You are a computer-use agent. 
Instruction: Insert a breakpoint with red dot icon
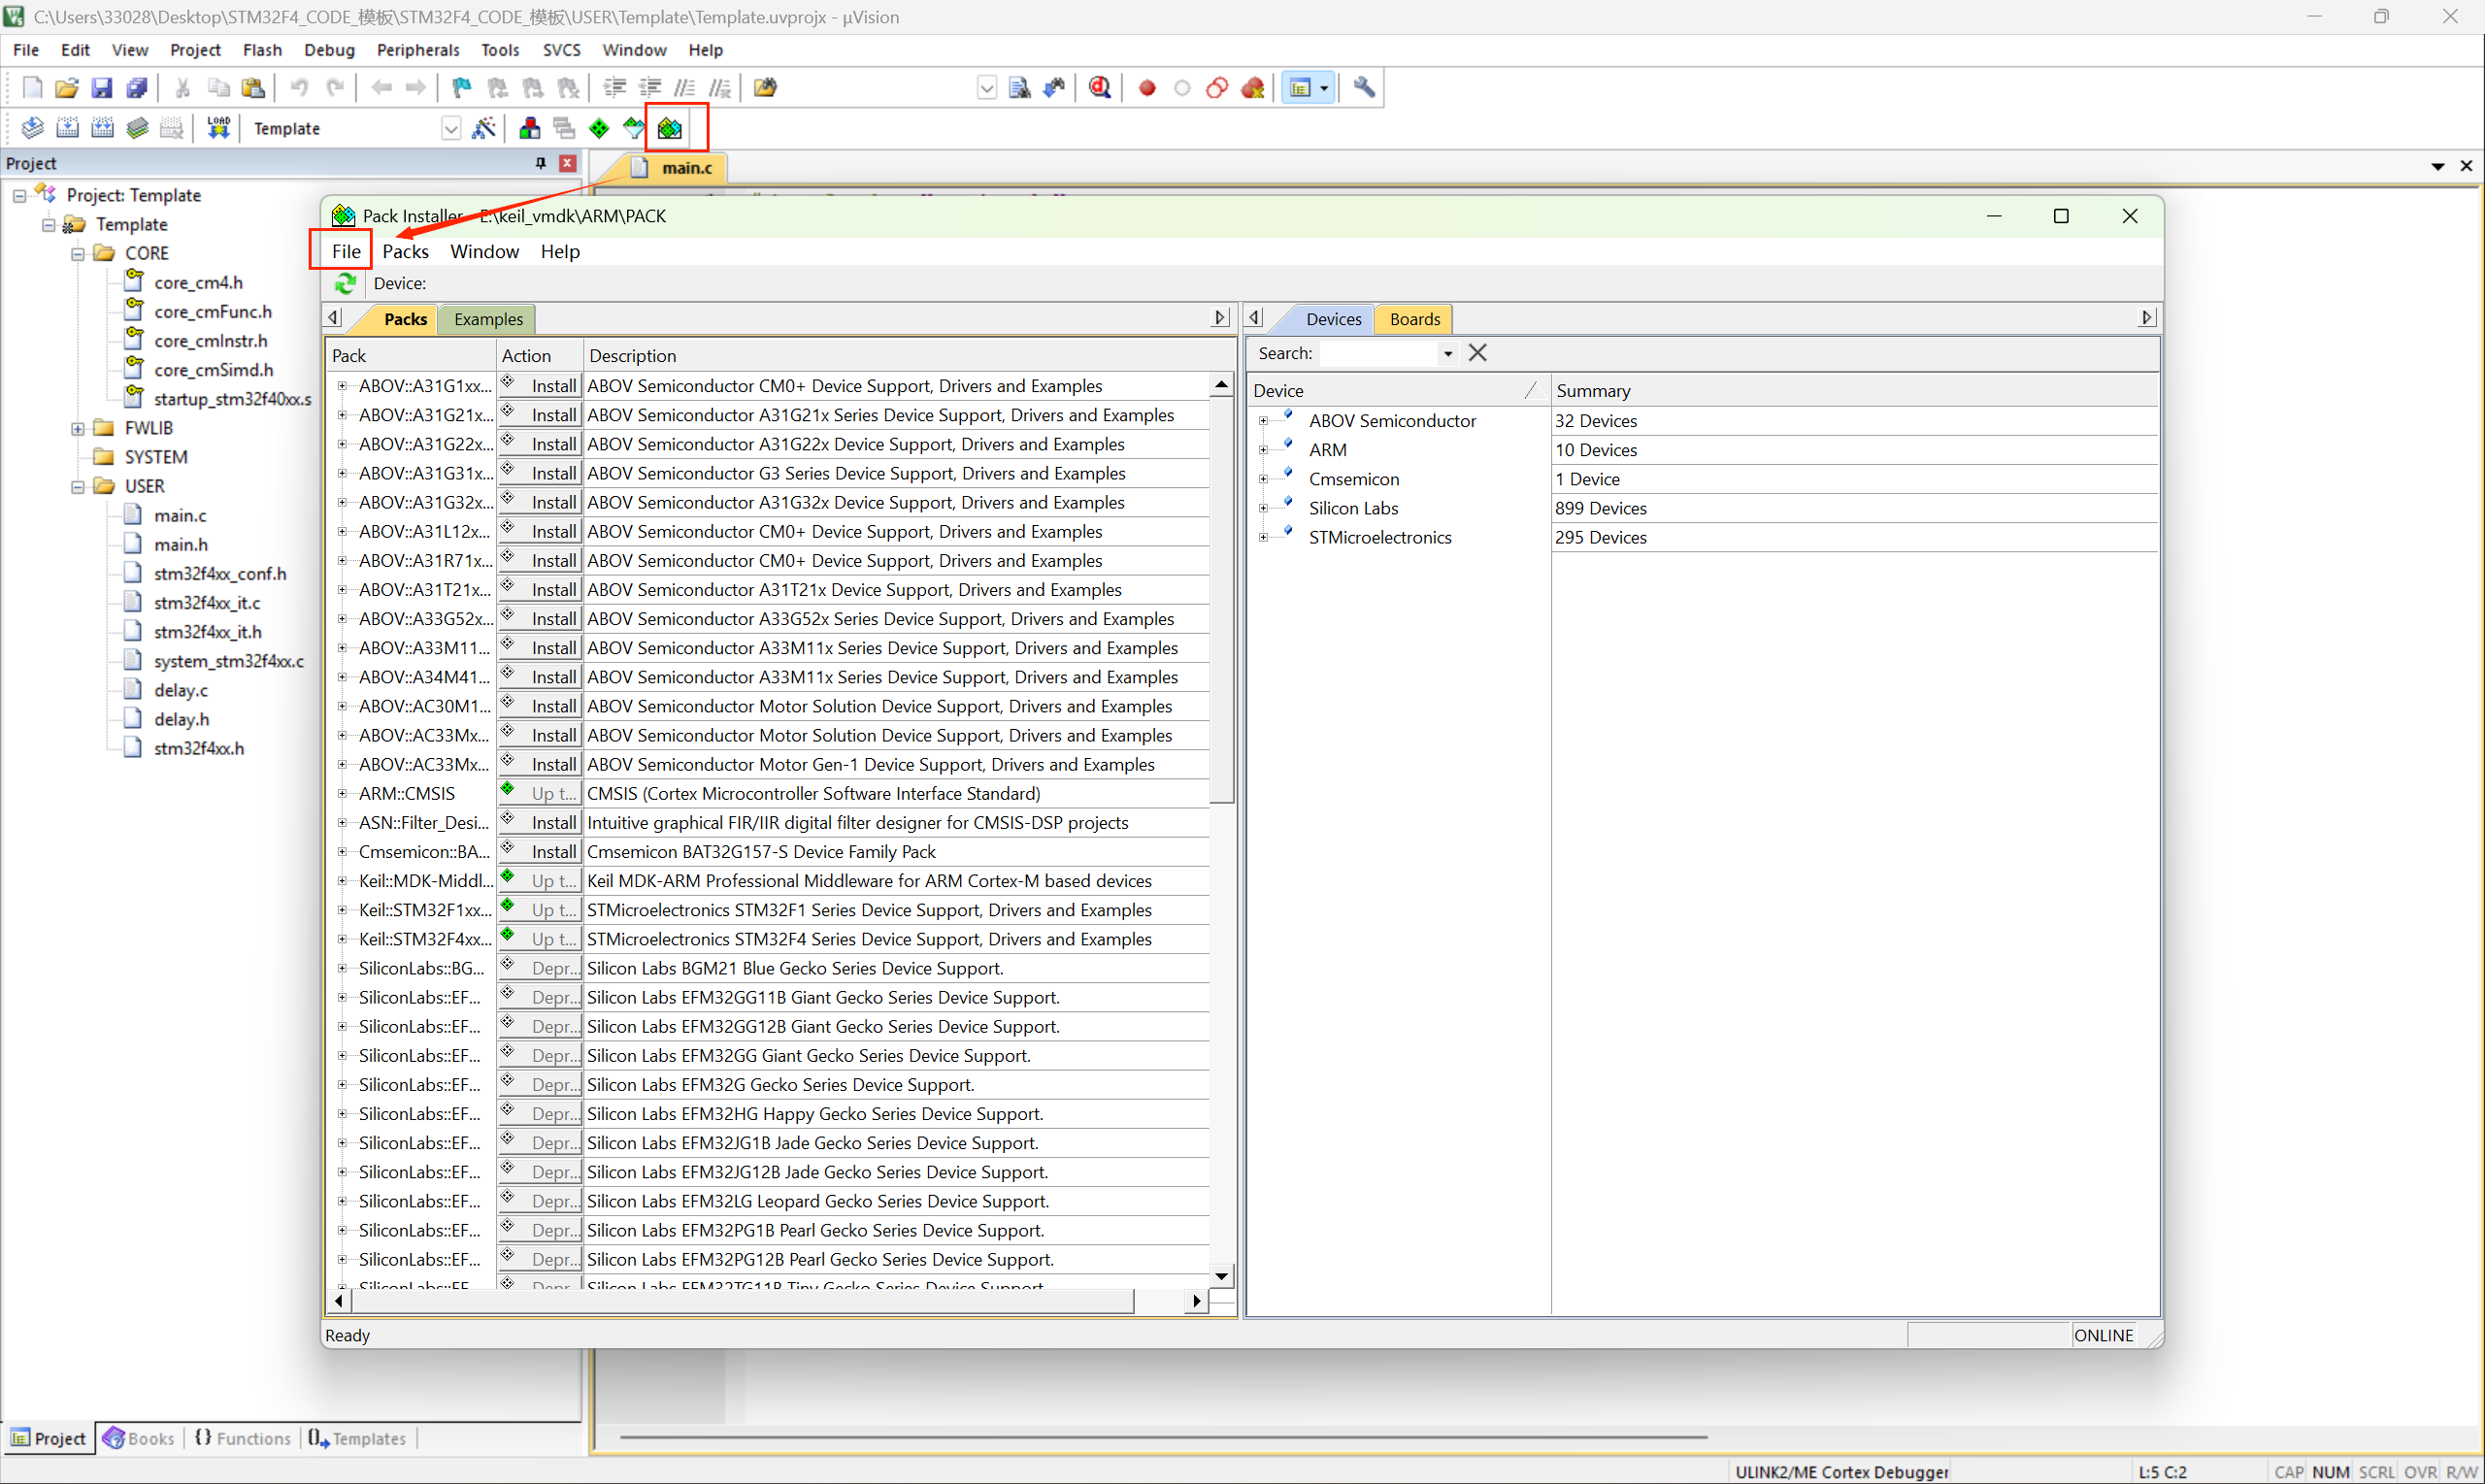(x=1147, y=88)
